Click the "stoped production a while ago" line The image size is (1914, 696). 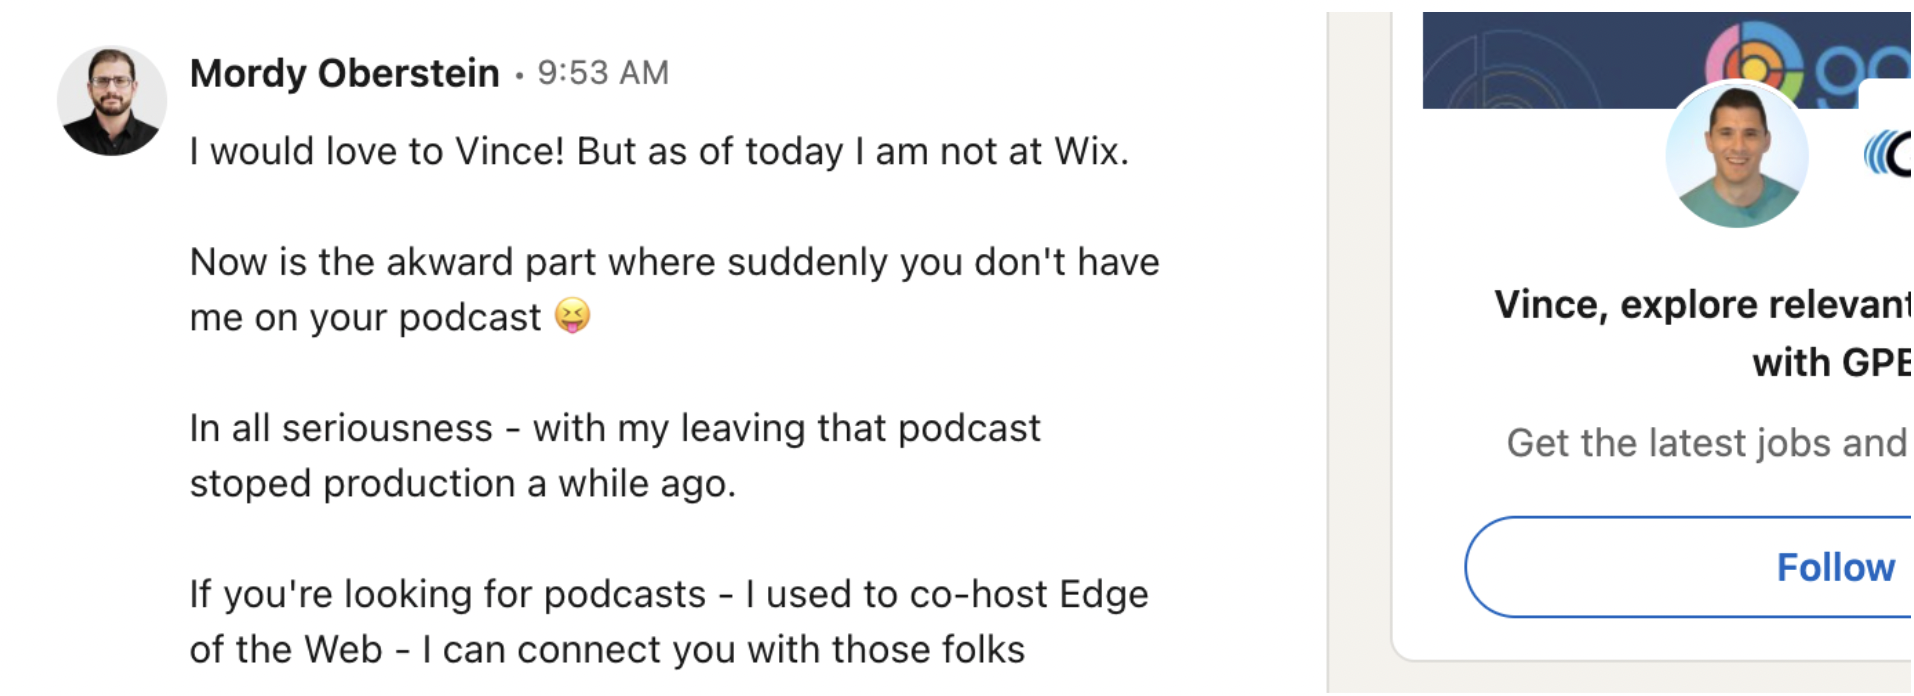click(x=462, y=484)
